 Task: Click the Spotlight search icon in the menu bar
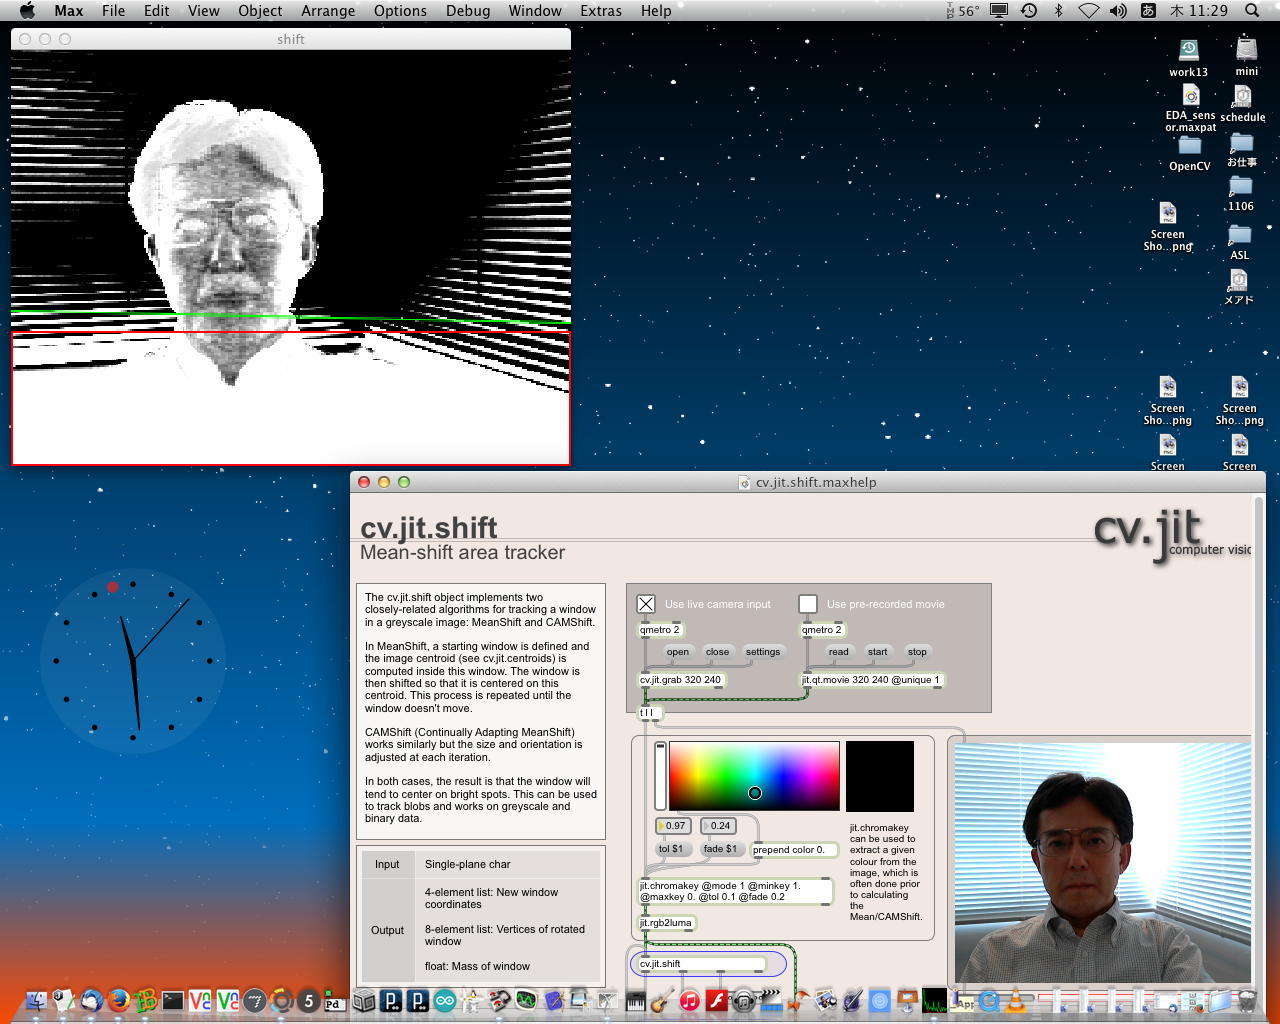coord(1252,11)
